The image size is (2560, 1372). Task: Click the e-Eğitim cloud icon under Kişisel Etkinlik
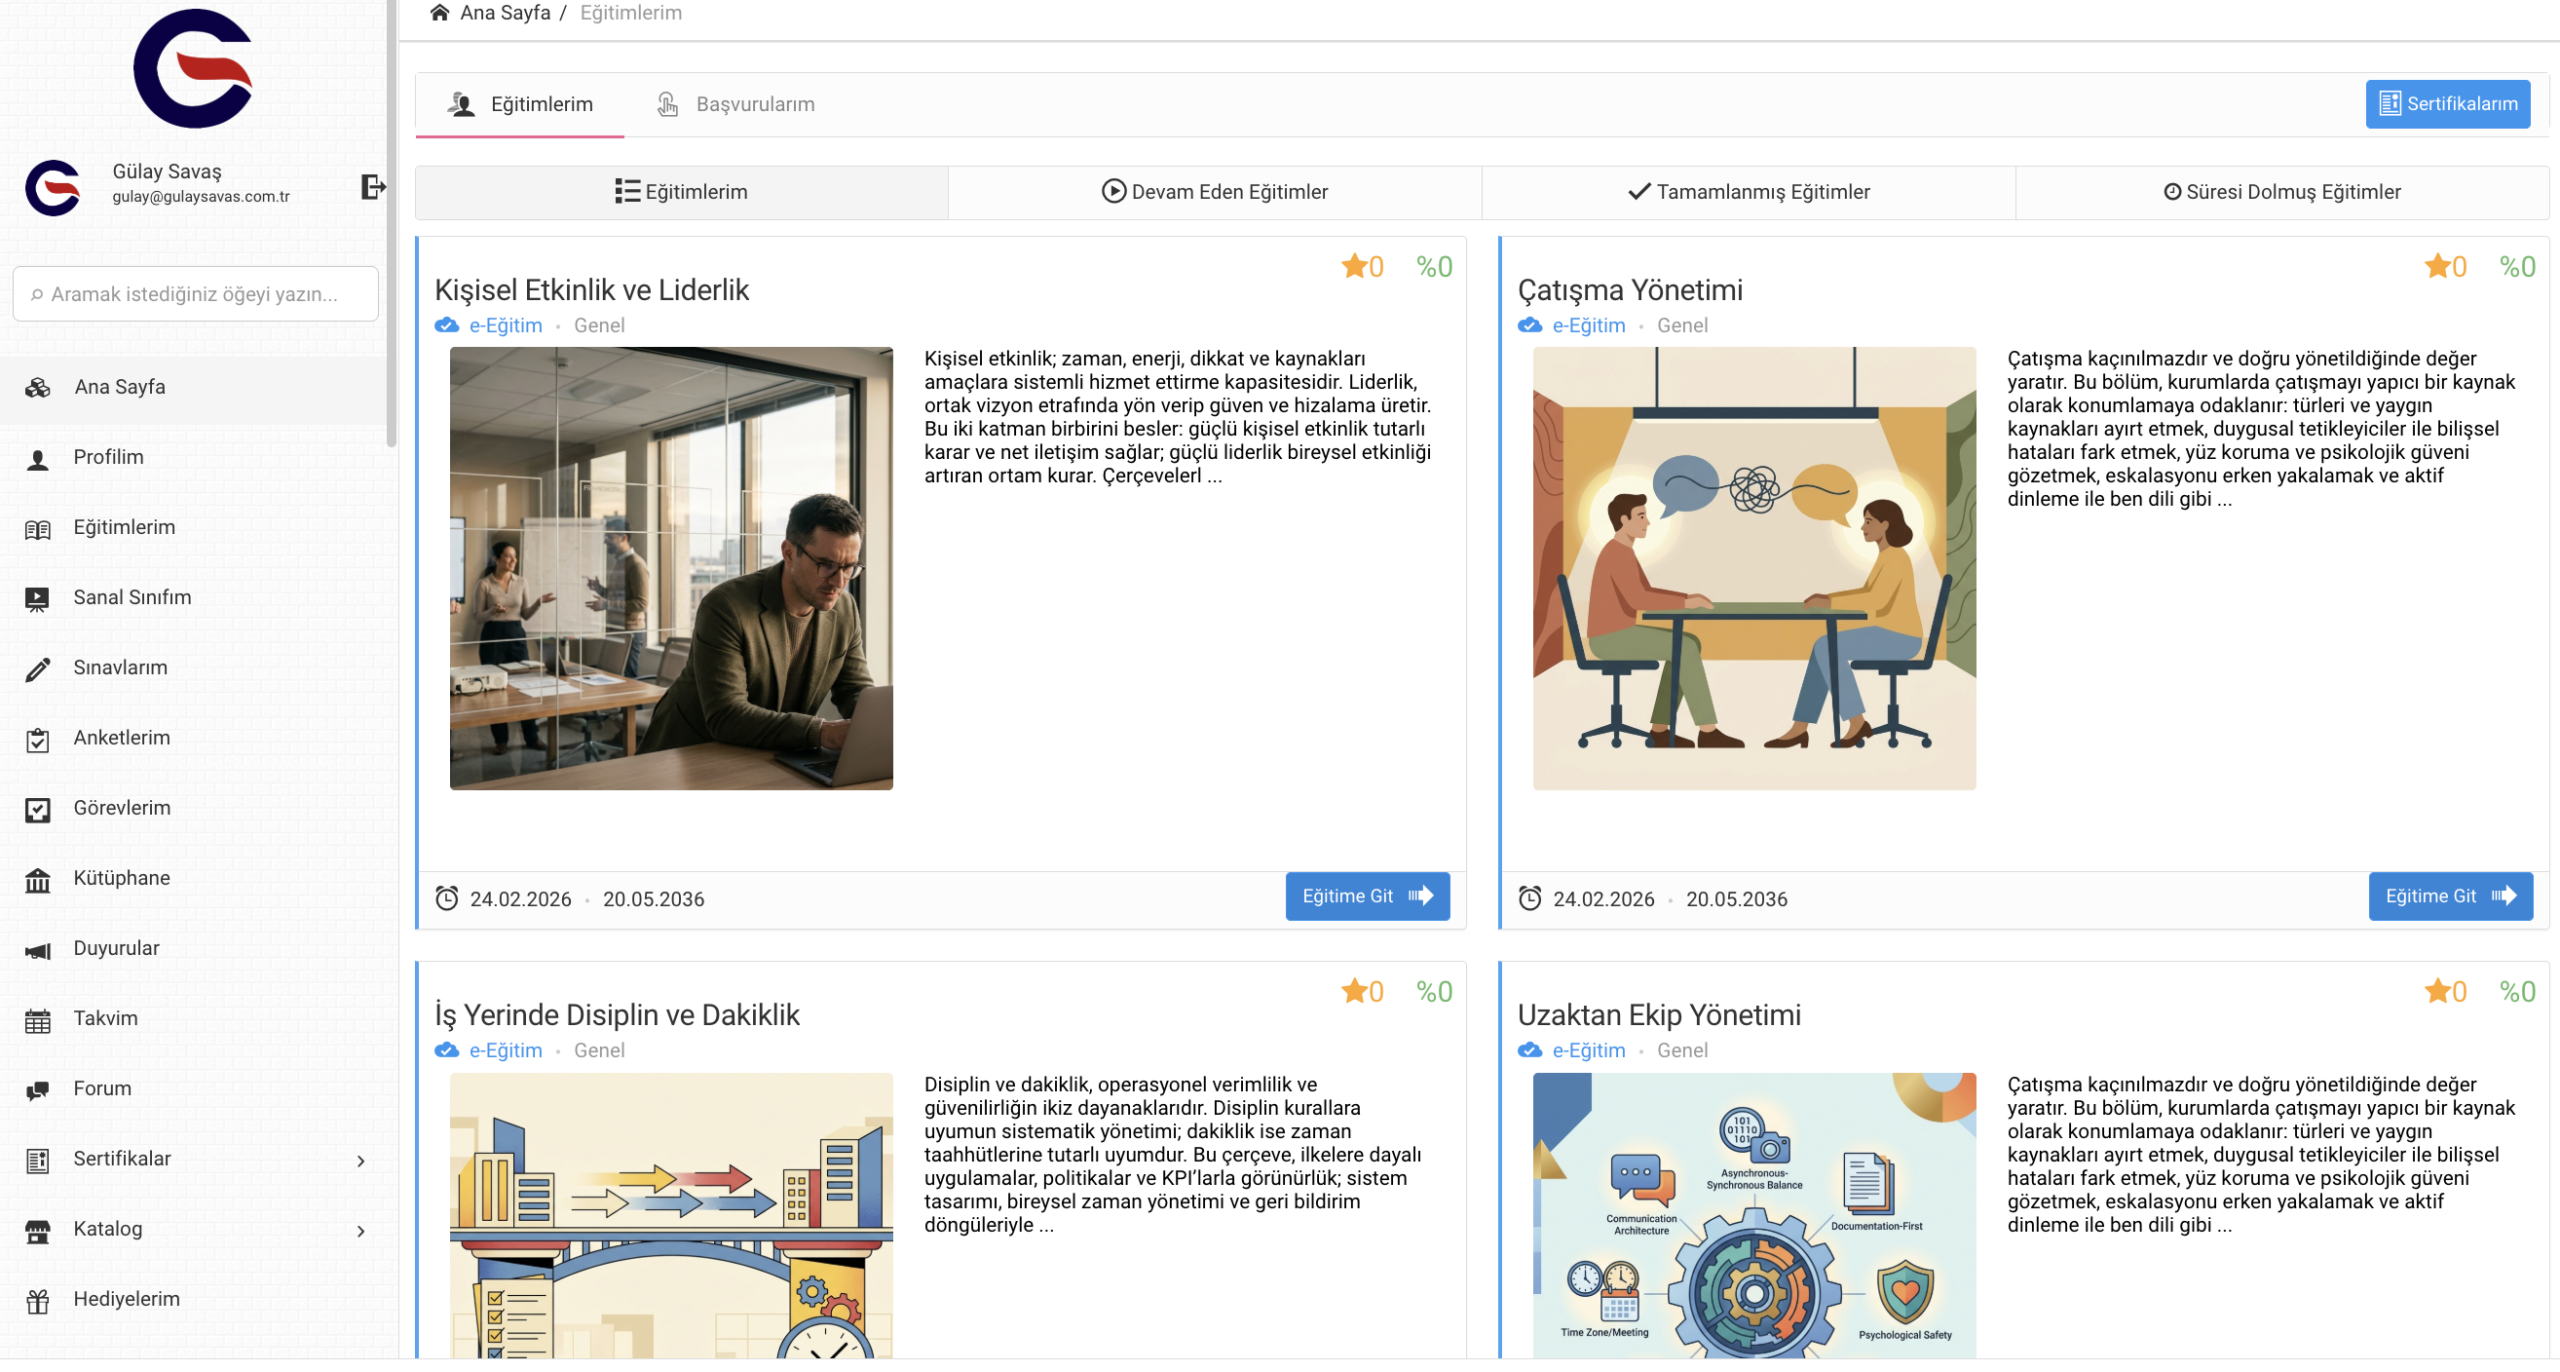(x=447, y=325)
